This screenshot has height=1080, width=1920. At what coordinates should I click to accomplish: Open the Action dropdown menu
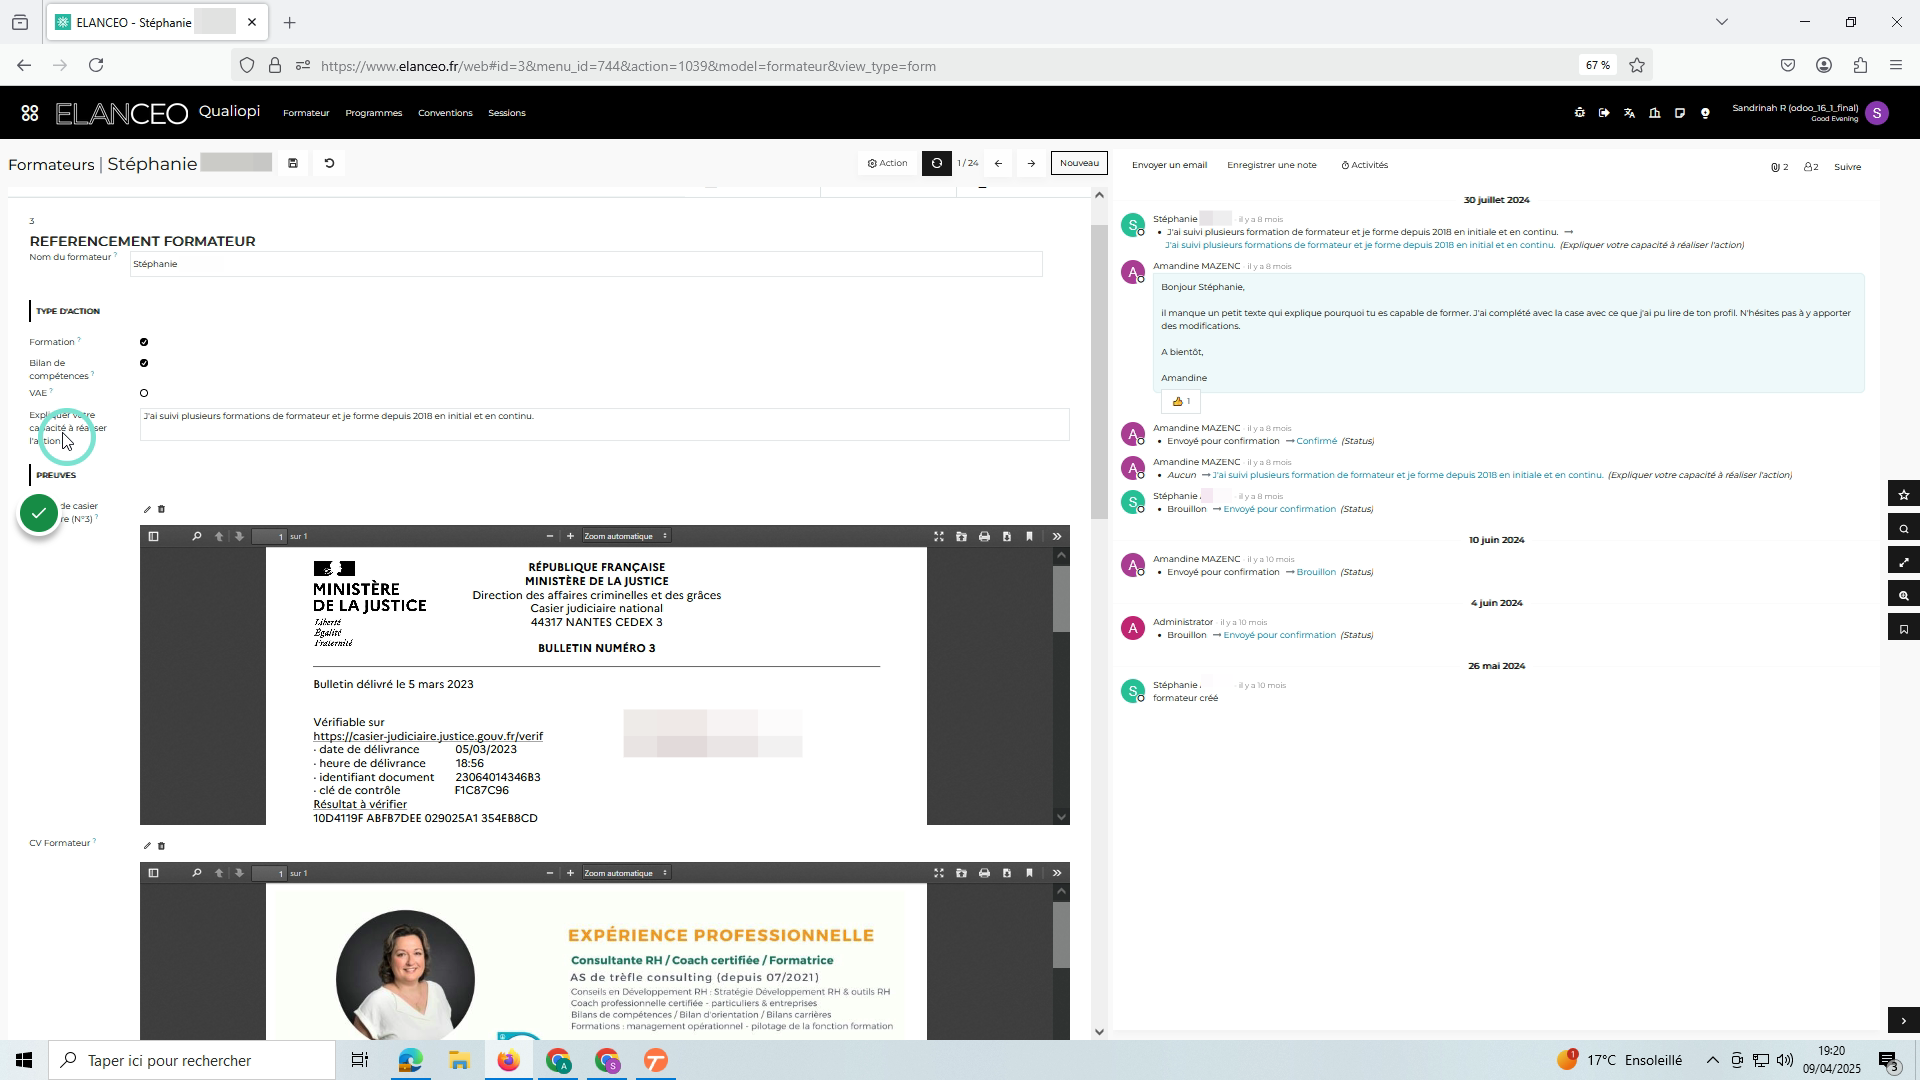click(888, 163)
